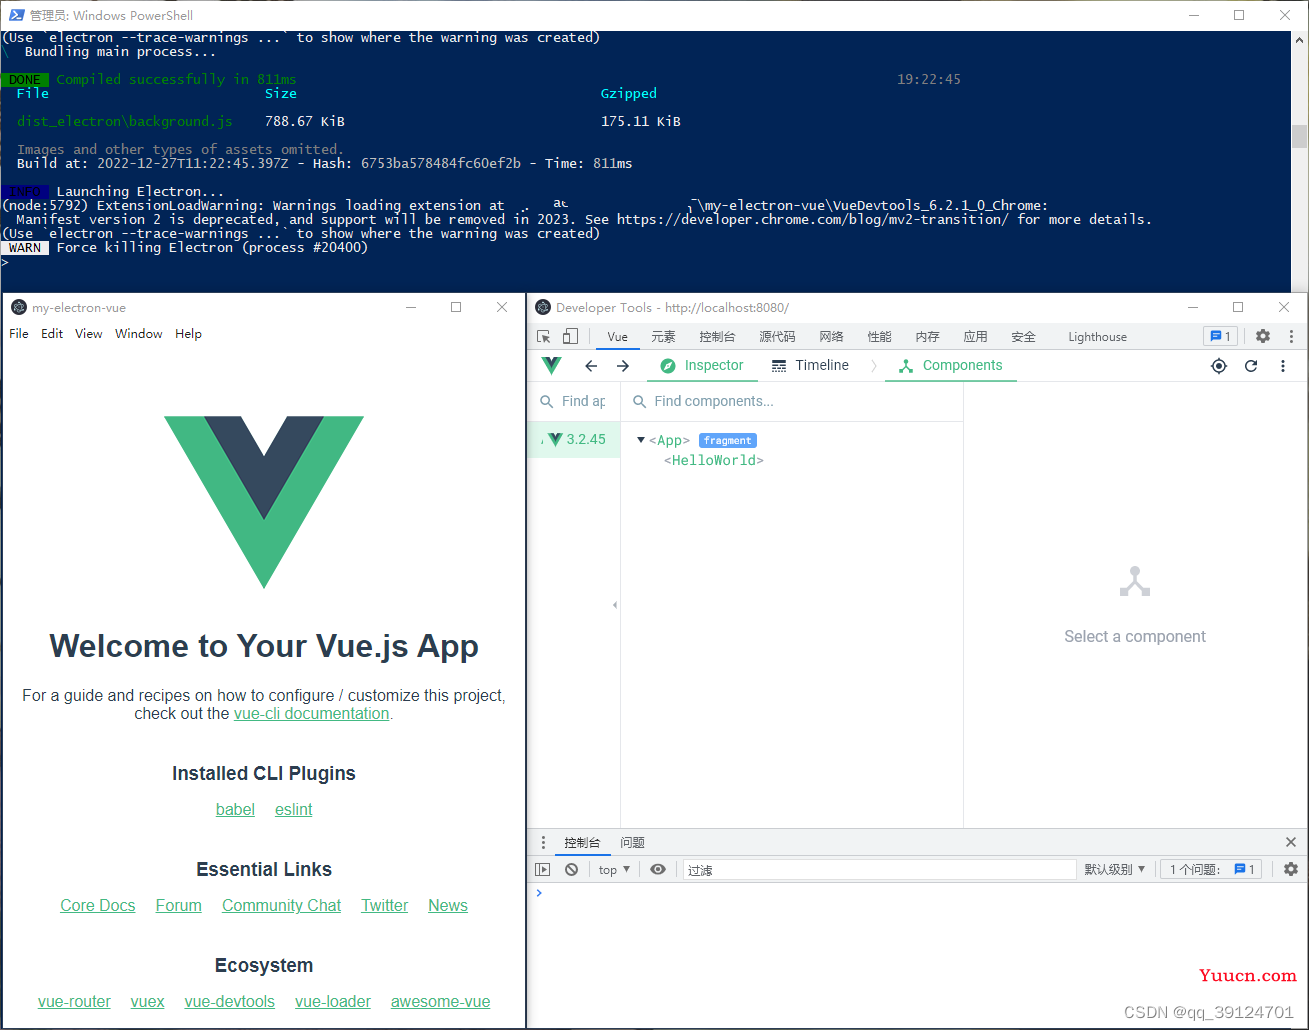1309x1030 pixels.
Task: Open DevTools settings gear in top toolbar
Action: (1263, 337)
